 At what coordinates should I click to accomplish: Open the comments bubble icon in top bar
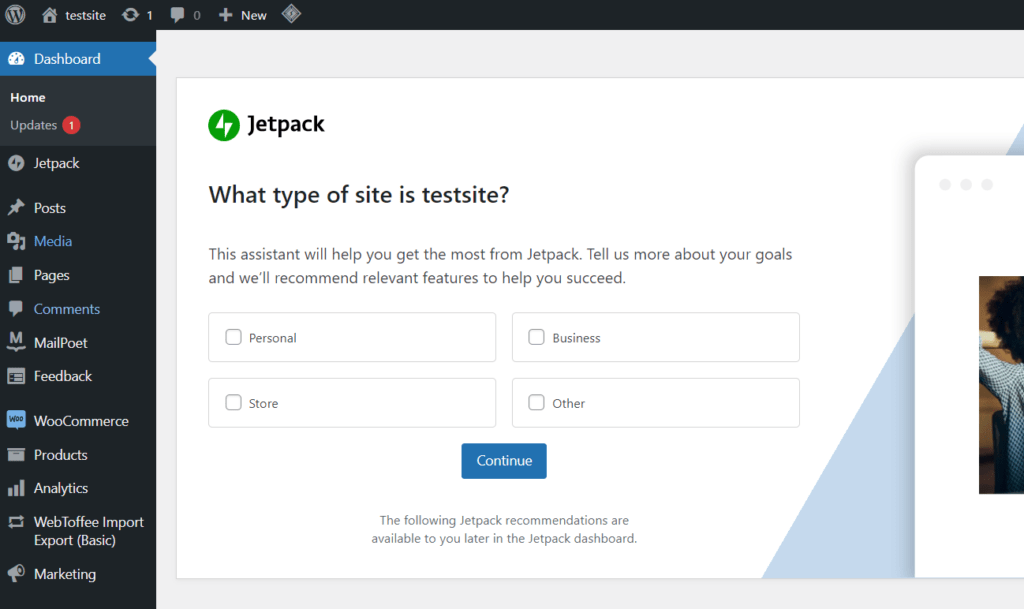pos(178,15)
